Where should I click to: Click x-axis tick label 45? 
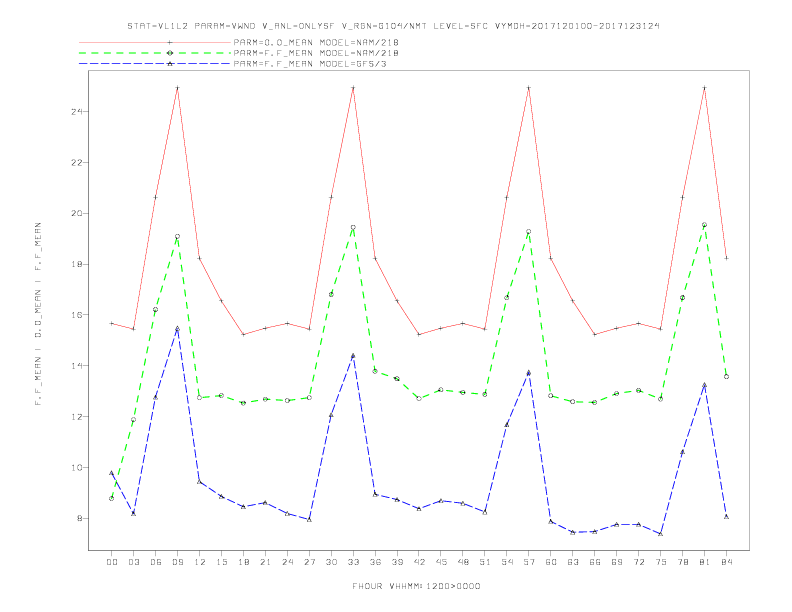pos(441,562)
